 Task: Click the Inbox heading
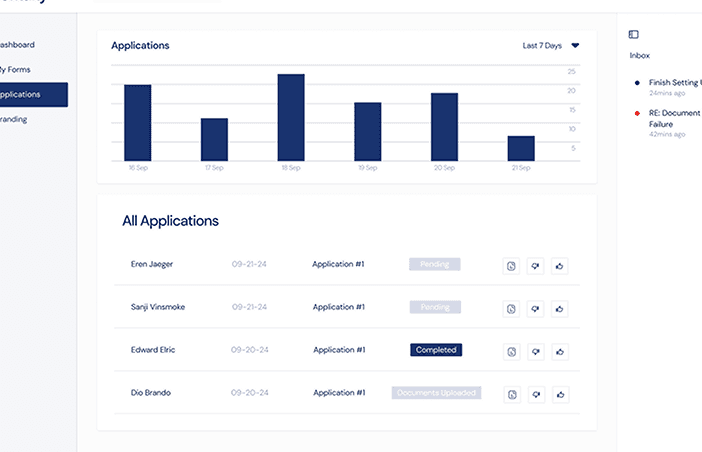(639, 55)
